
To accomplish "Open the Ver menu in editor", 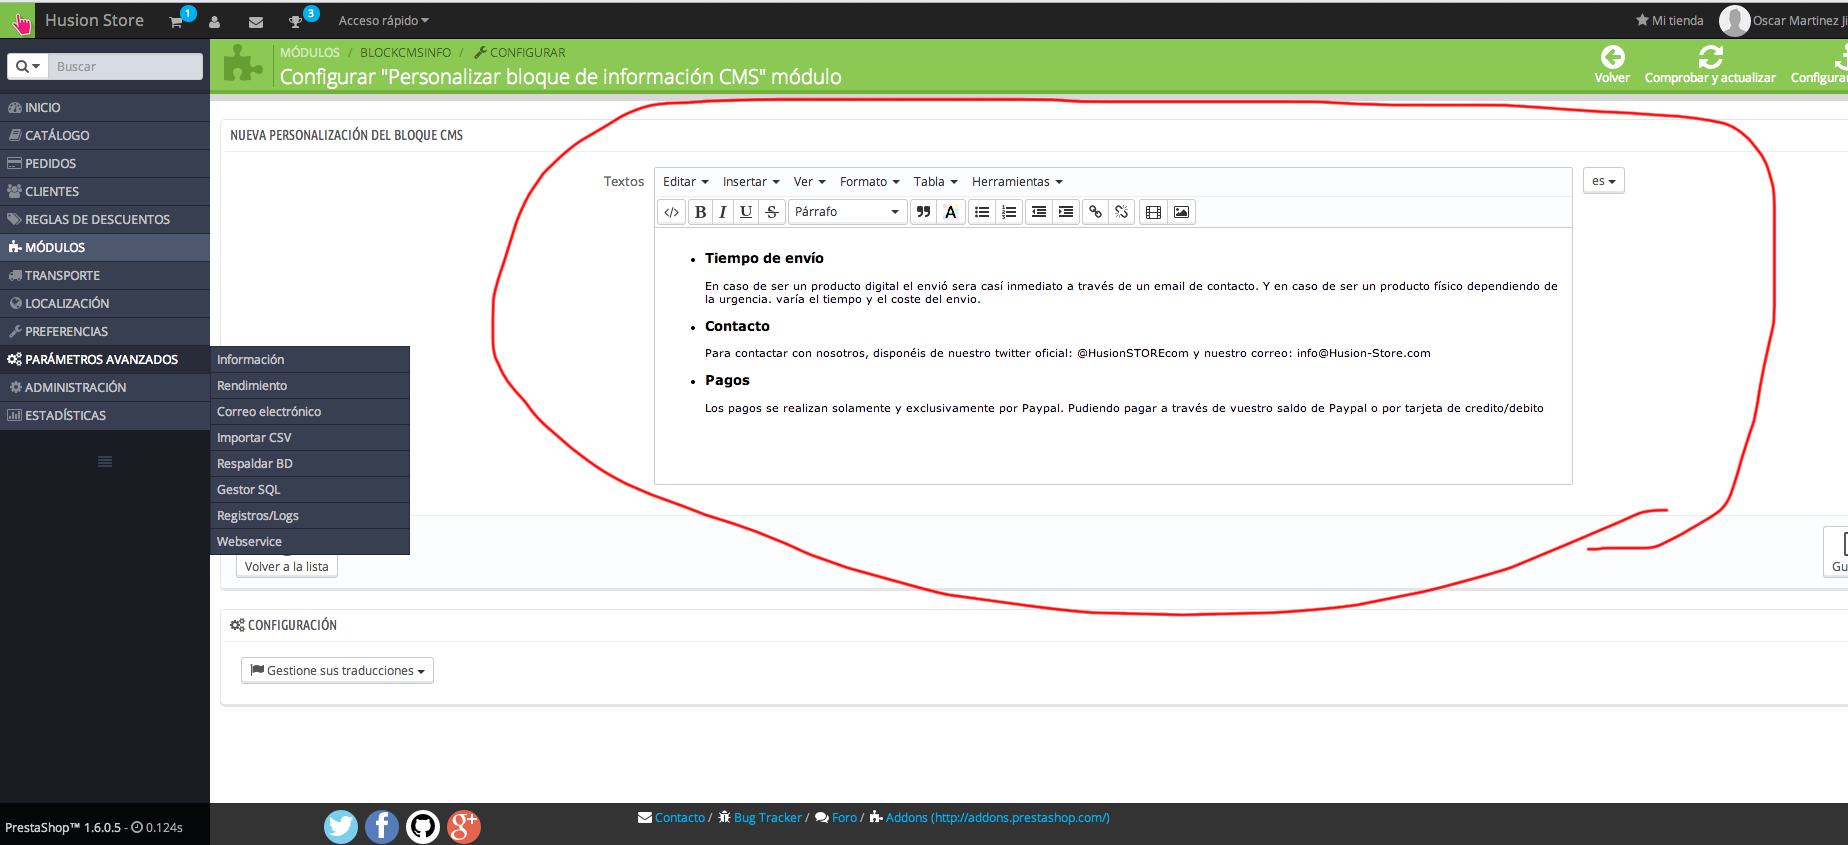I will coord(809,182).
